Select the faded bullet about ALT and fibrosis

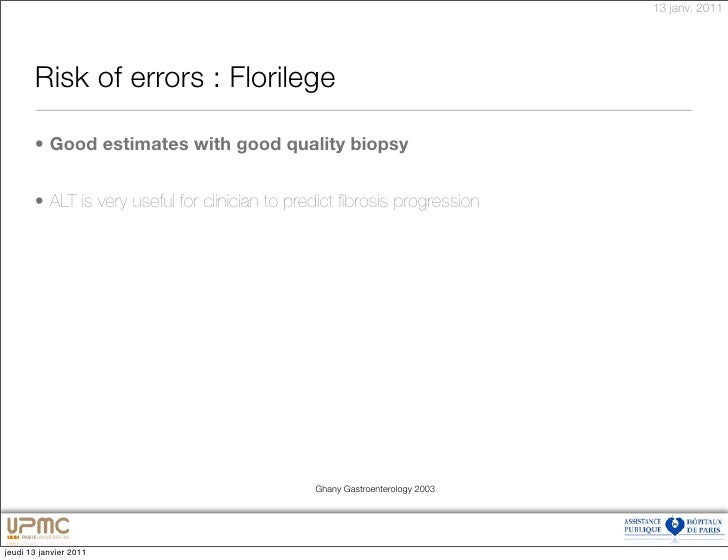tap(264, 202)
